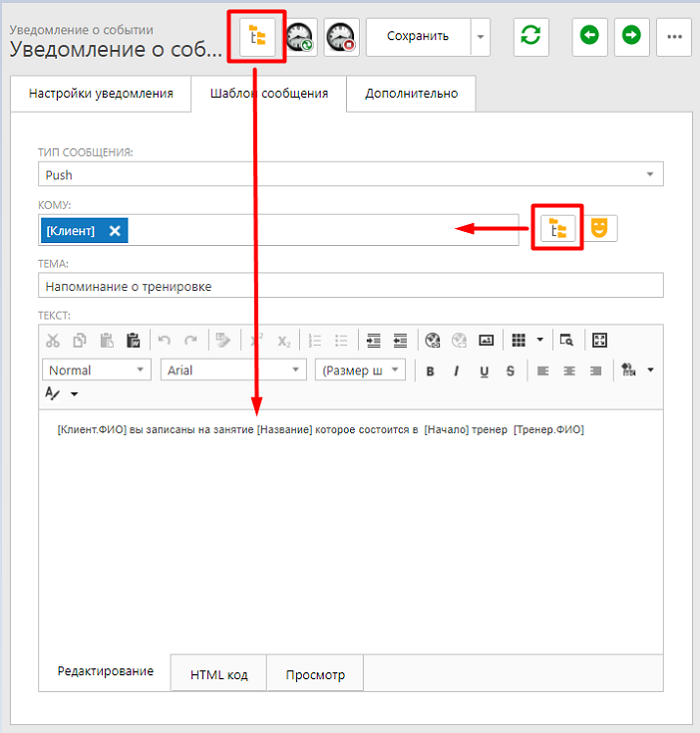Click the clock icon with green start badge
This screenshot has width=700, height=733.
300,37
